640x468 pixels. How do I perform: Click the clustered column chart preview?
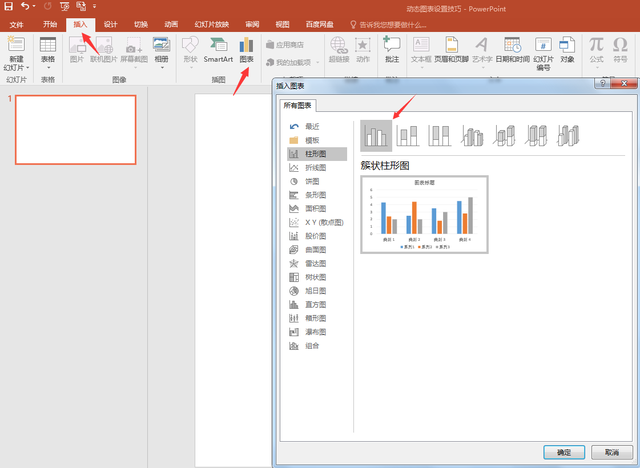(x=424, y=215)
